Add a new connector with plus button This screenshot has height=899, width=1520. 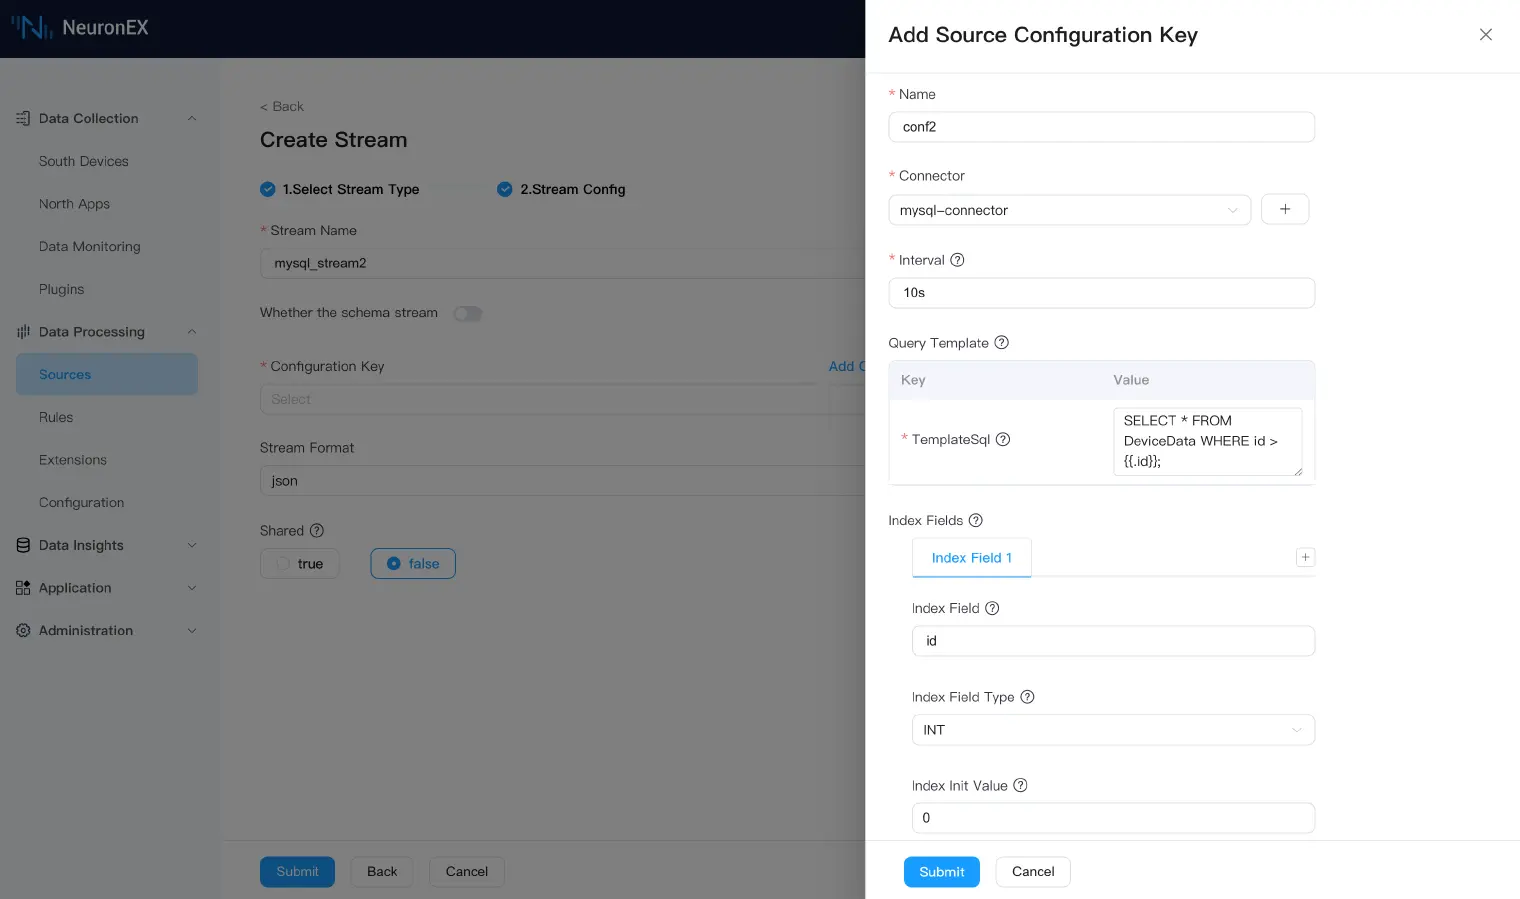[x=1285, y=210]
